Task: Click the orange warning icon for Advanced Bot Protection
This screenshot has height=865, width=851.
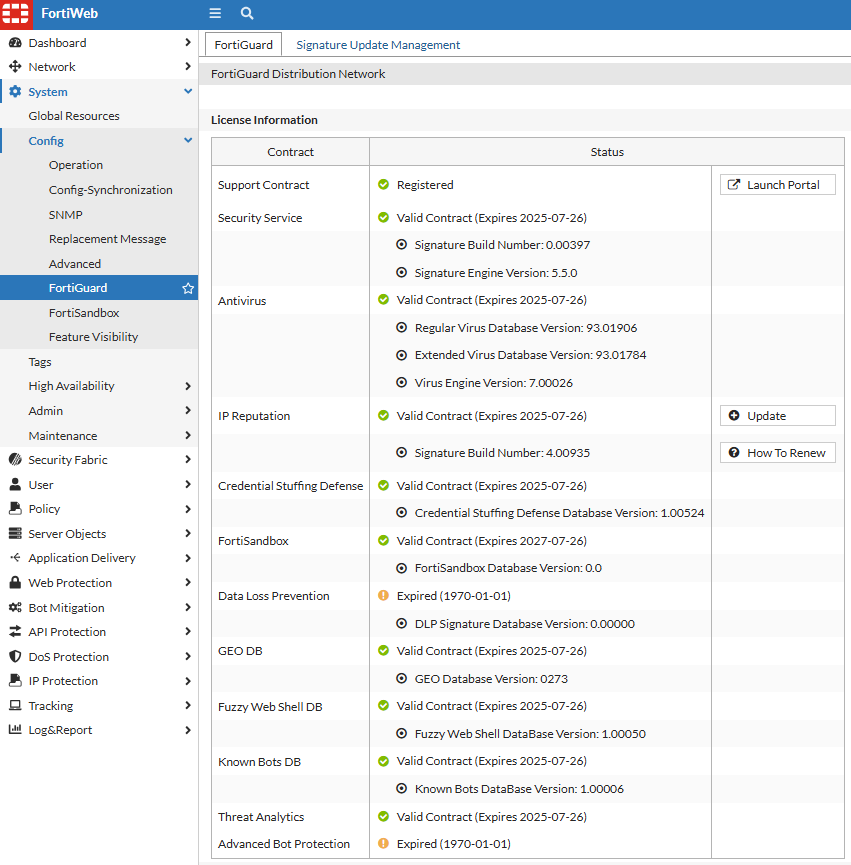Action: [383, 843]
